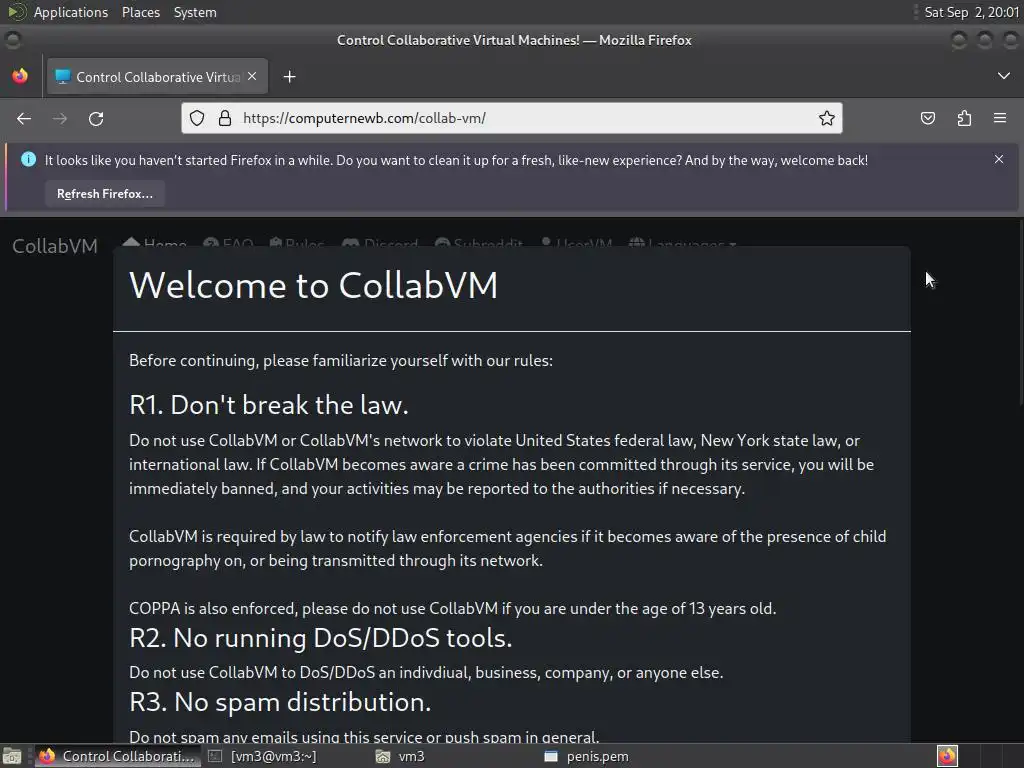Click the information icon in notification bar
1024x768 pixels.
(x=28, y=159)
